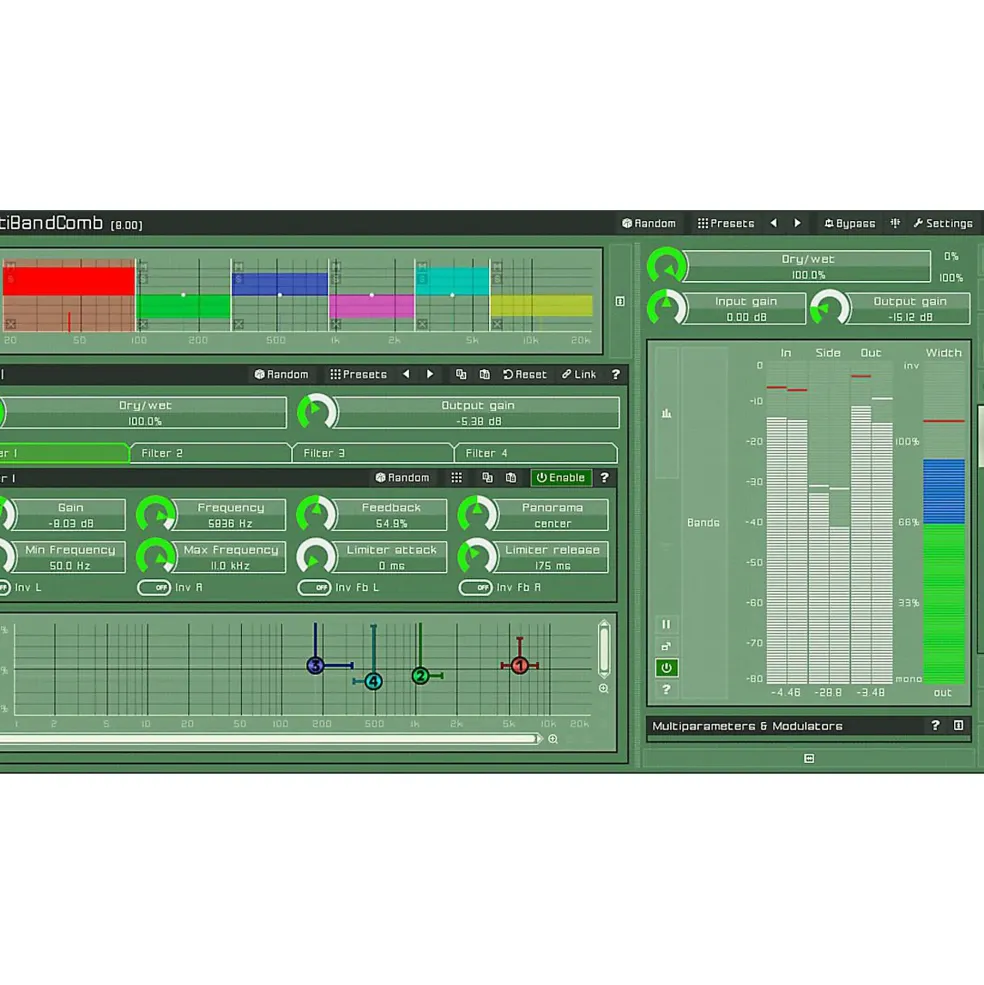Click the channel mode icon beside Bypass
The height and width of the screenshot is (985, 984).
coord(895,223)
